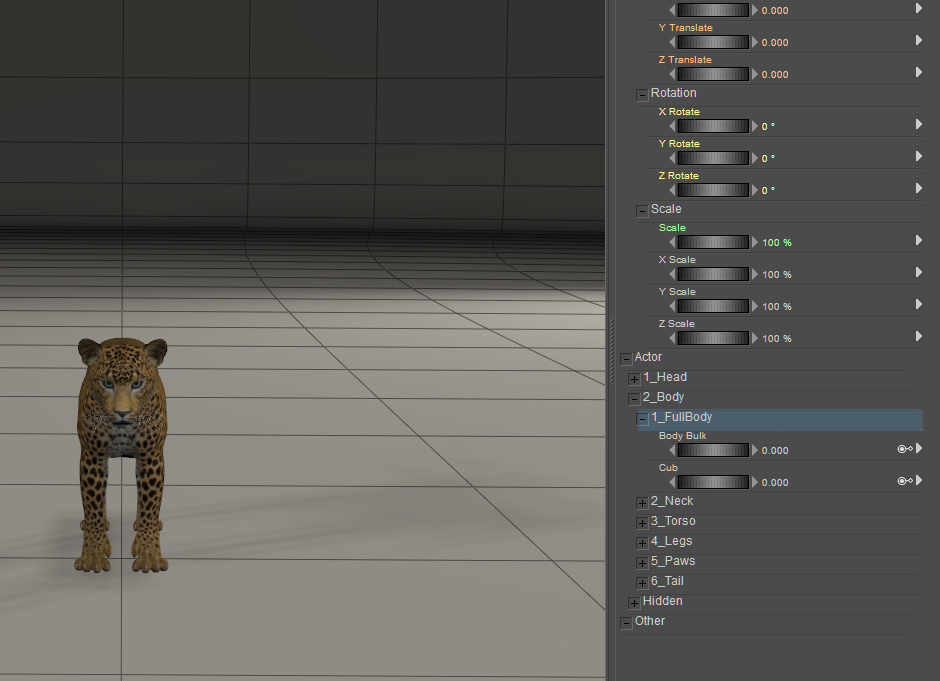The image size is (940, 681).
Task: Click the Y Rotate dial left decrement arrow
Action: (x=672, y=158)
